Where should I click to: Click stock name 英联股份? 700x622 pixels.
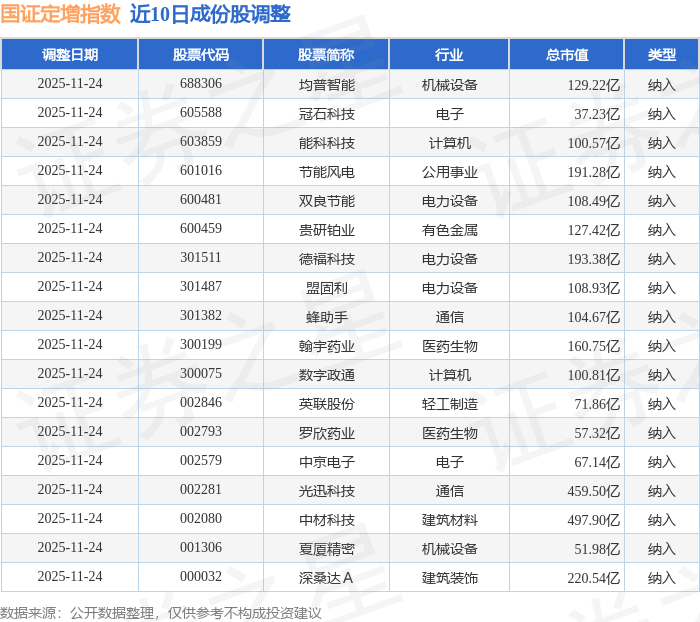point(327,404)
